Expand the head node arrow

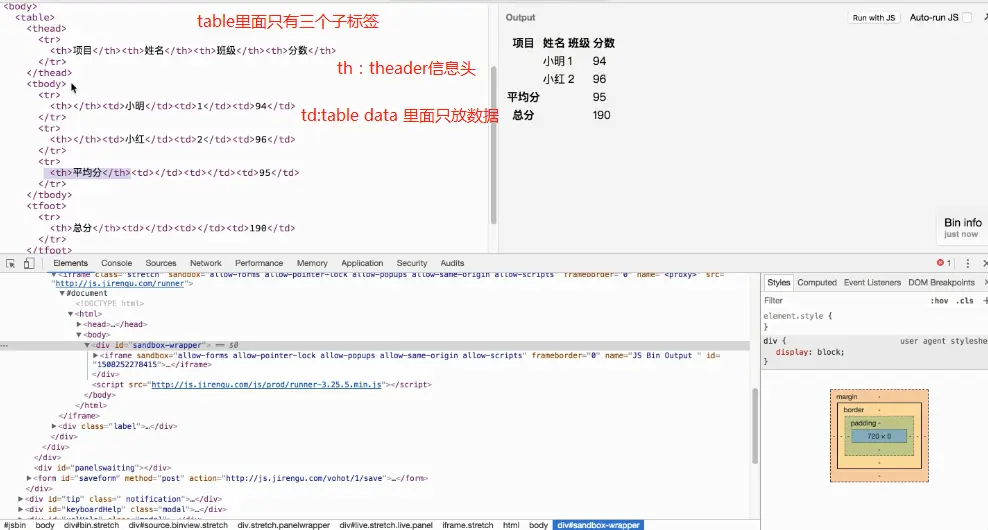pos(79,325)
